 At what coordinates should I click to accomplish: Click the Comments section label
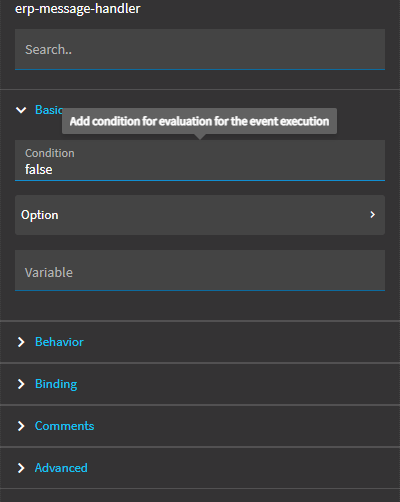click(x=65, y=426)
